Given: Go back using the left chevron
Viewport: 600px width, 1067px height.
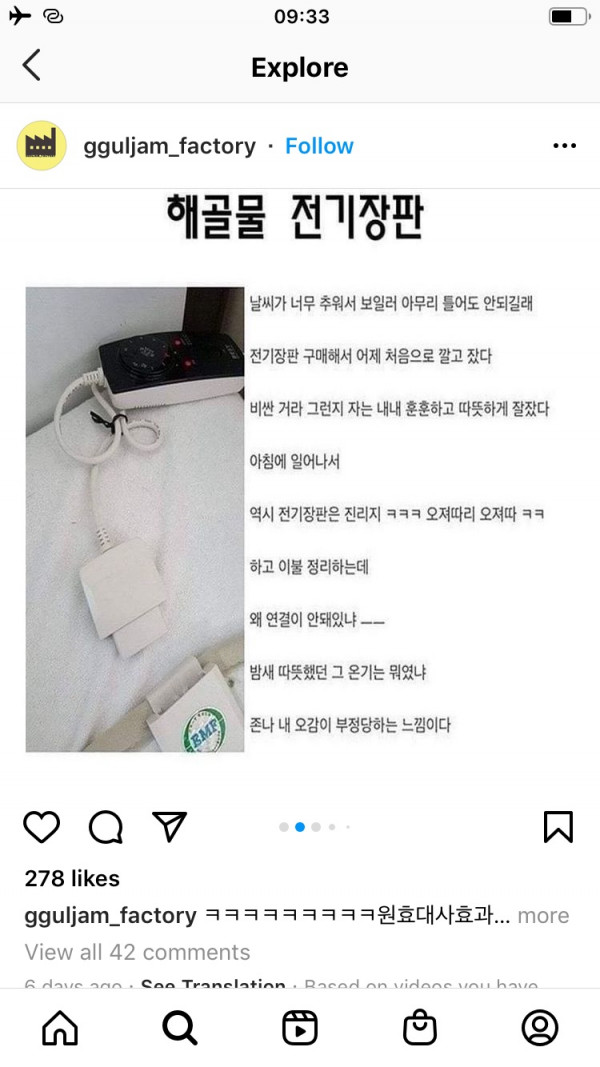Looking at the screenshot, I should click(31, 66).
